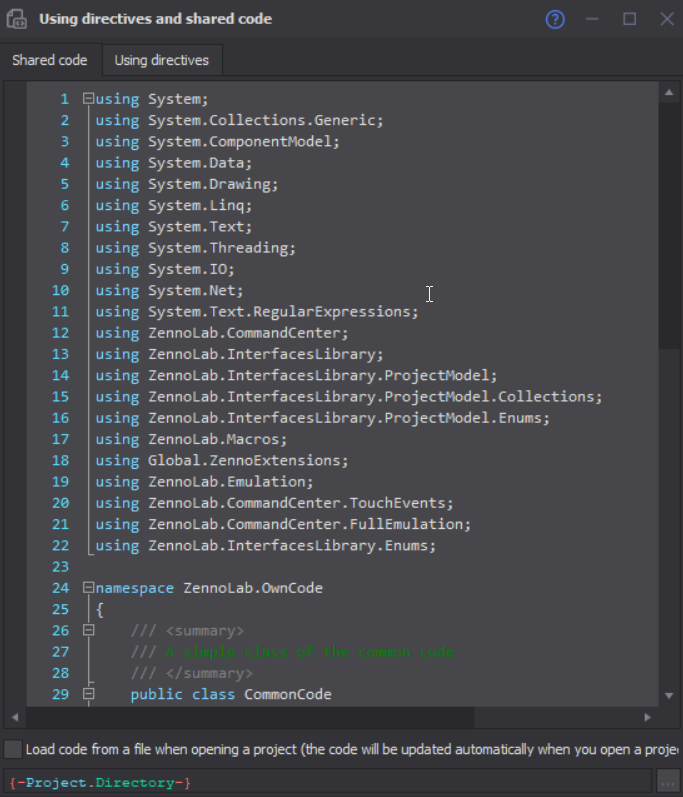Screen dimensions: 683x797
Task: Click the Project.Directory file path field
Action: coord(328,783)
